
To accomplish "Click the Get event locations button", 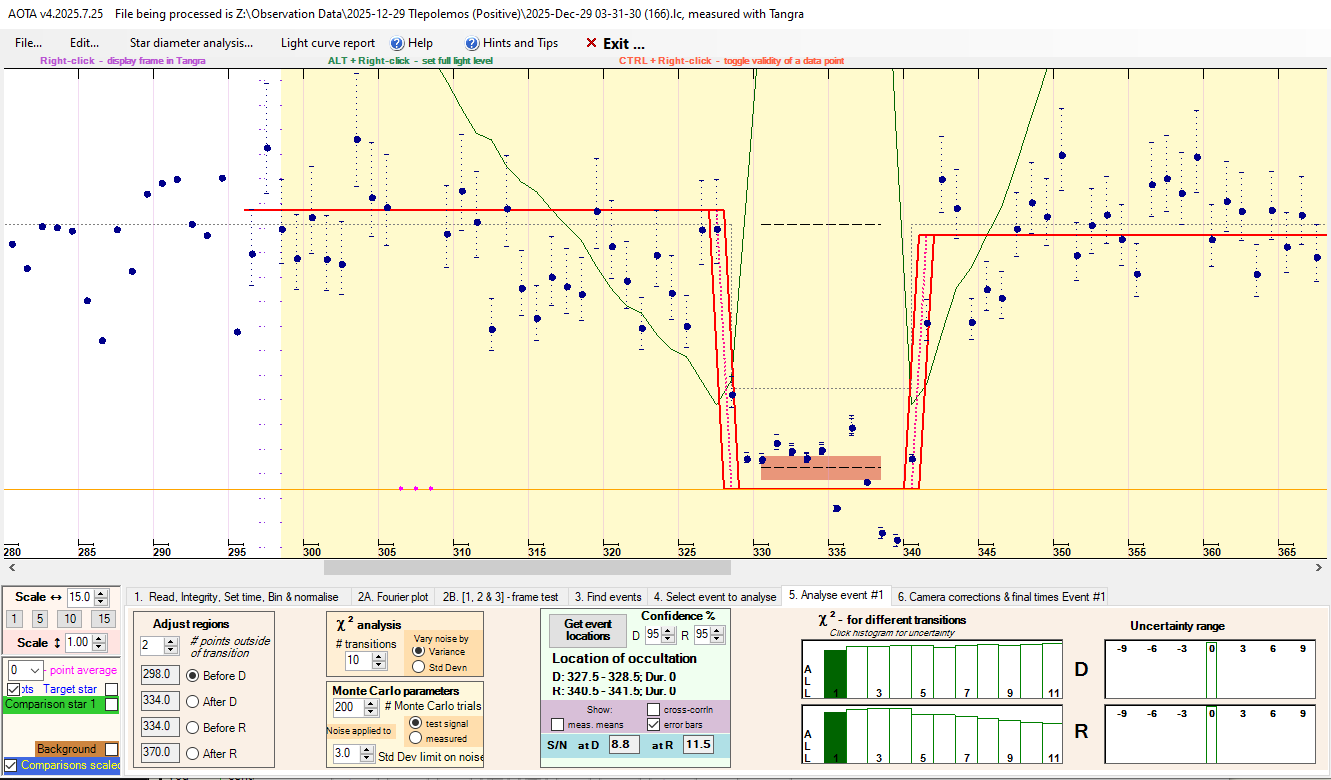I will coord(588,630).
